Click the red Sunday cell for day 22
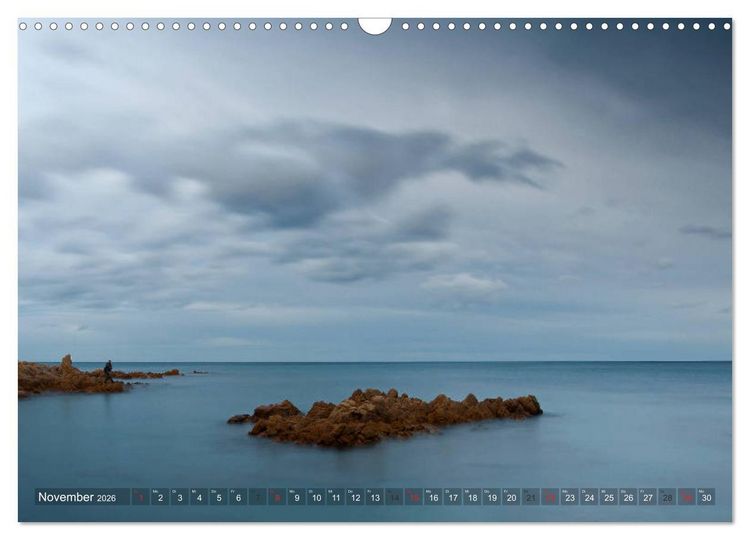The width and height of the screenshot is (750, 540). (x=551, y=496)
